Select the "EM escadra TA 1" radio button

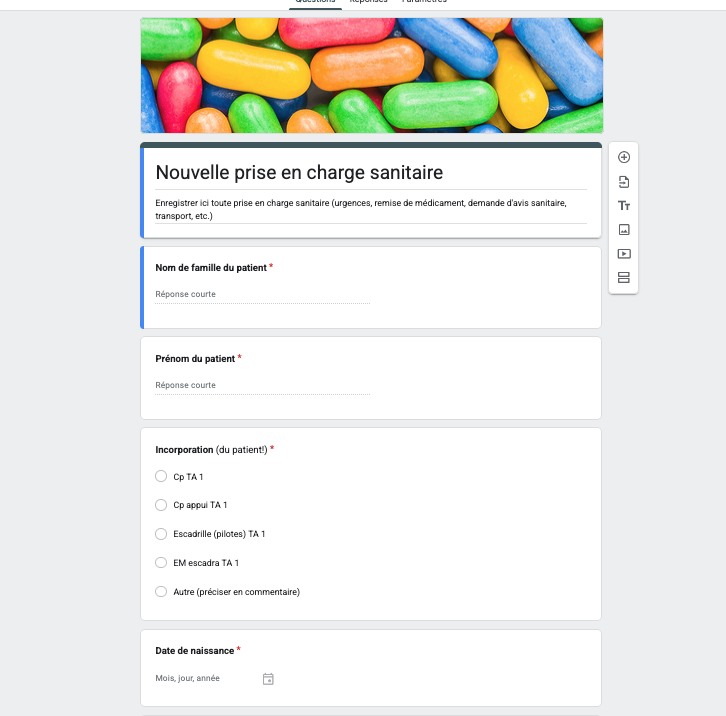coord(161,563)
